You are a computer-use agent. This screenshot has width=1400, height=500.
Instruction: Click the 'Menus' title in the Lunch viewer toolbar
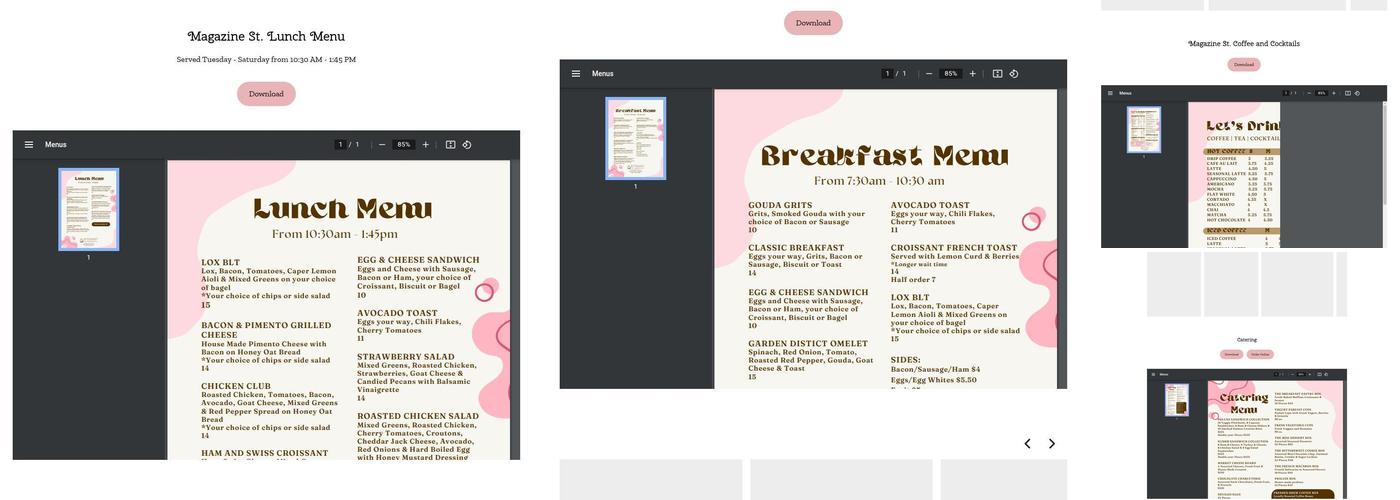[x=56, y=144]
